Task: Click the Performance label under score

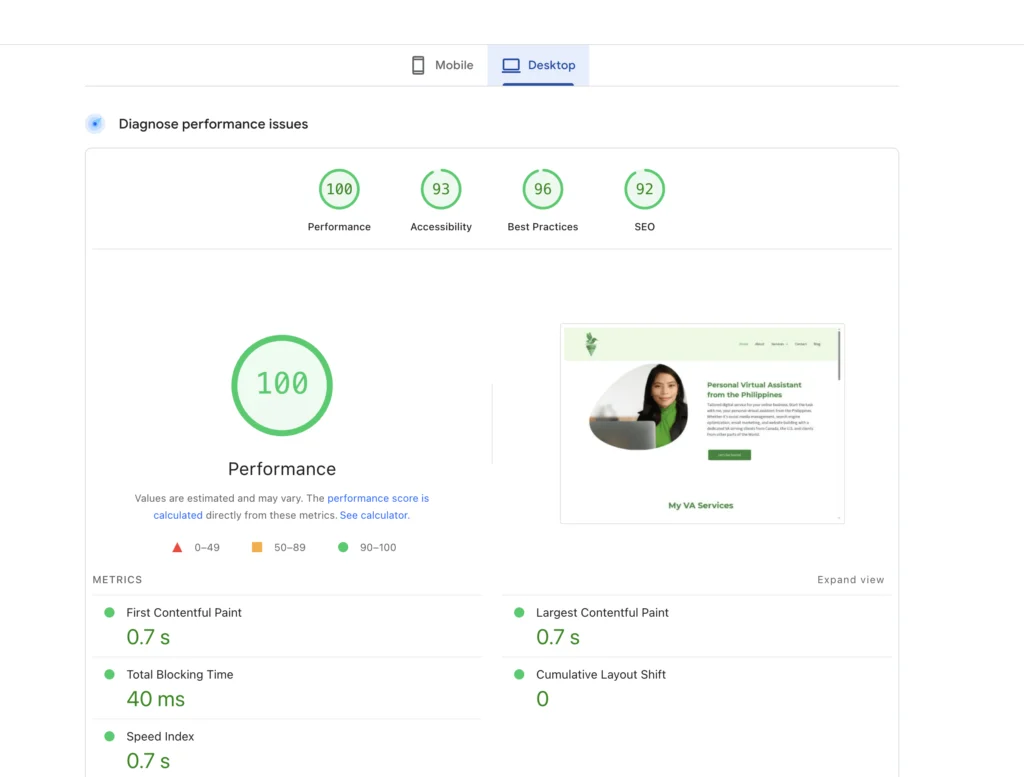Action: point(339,227)
